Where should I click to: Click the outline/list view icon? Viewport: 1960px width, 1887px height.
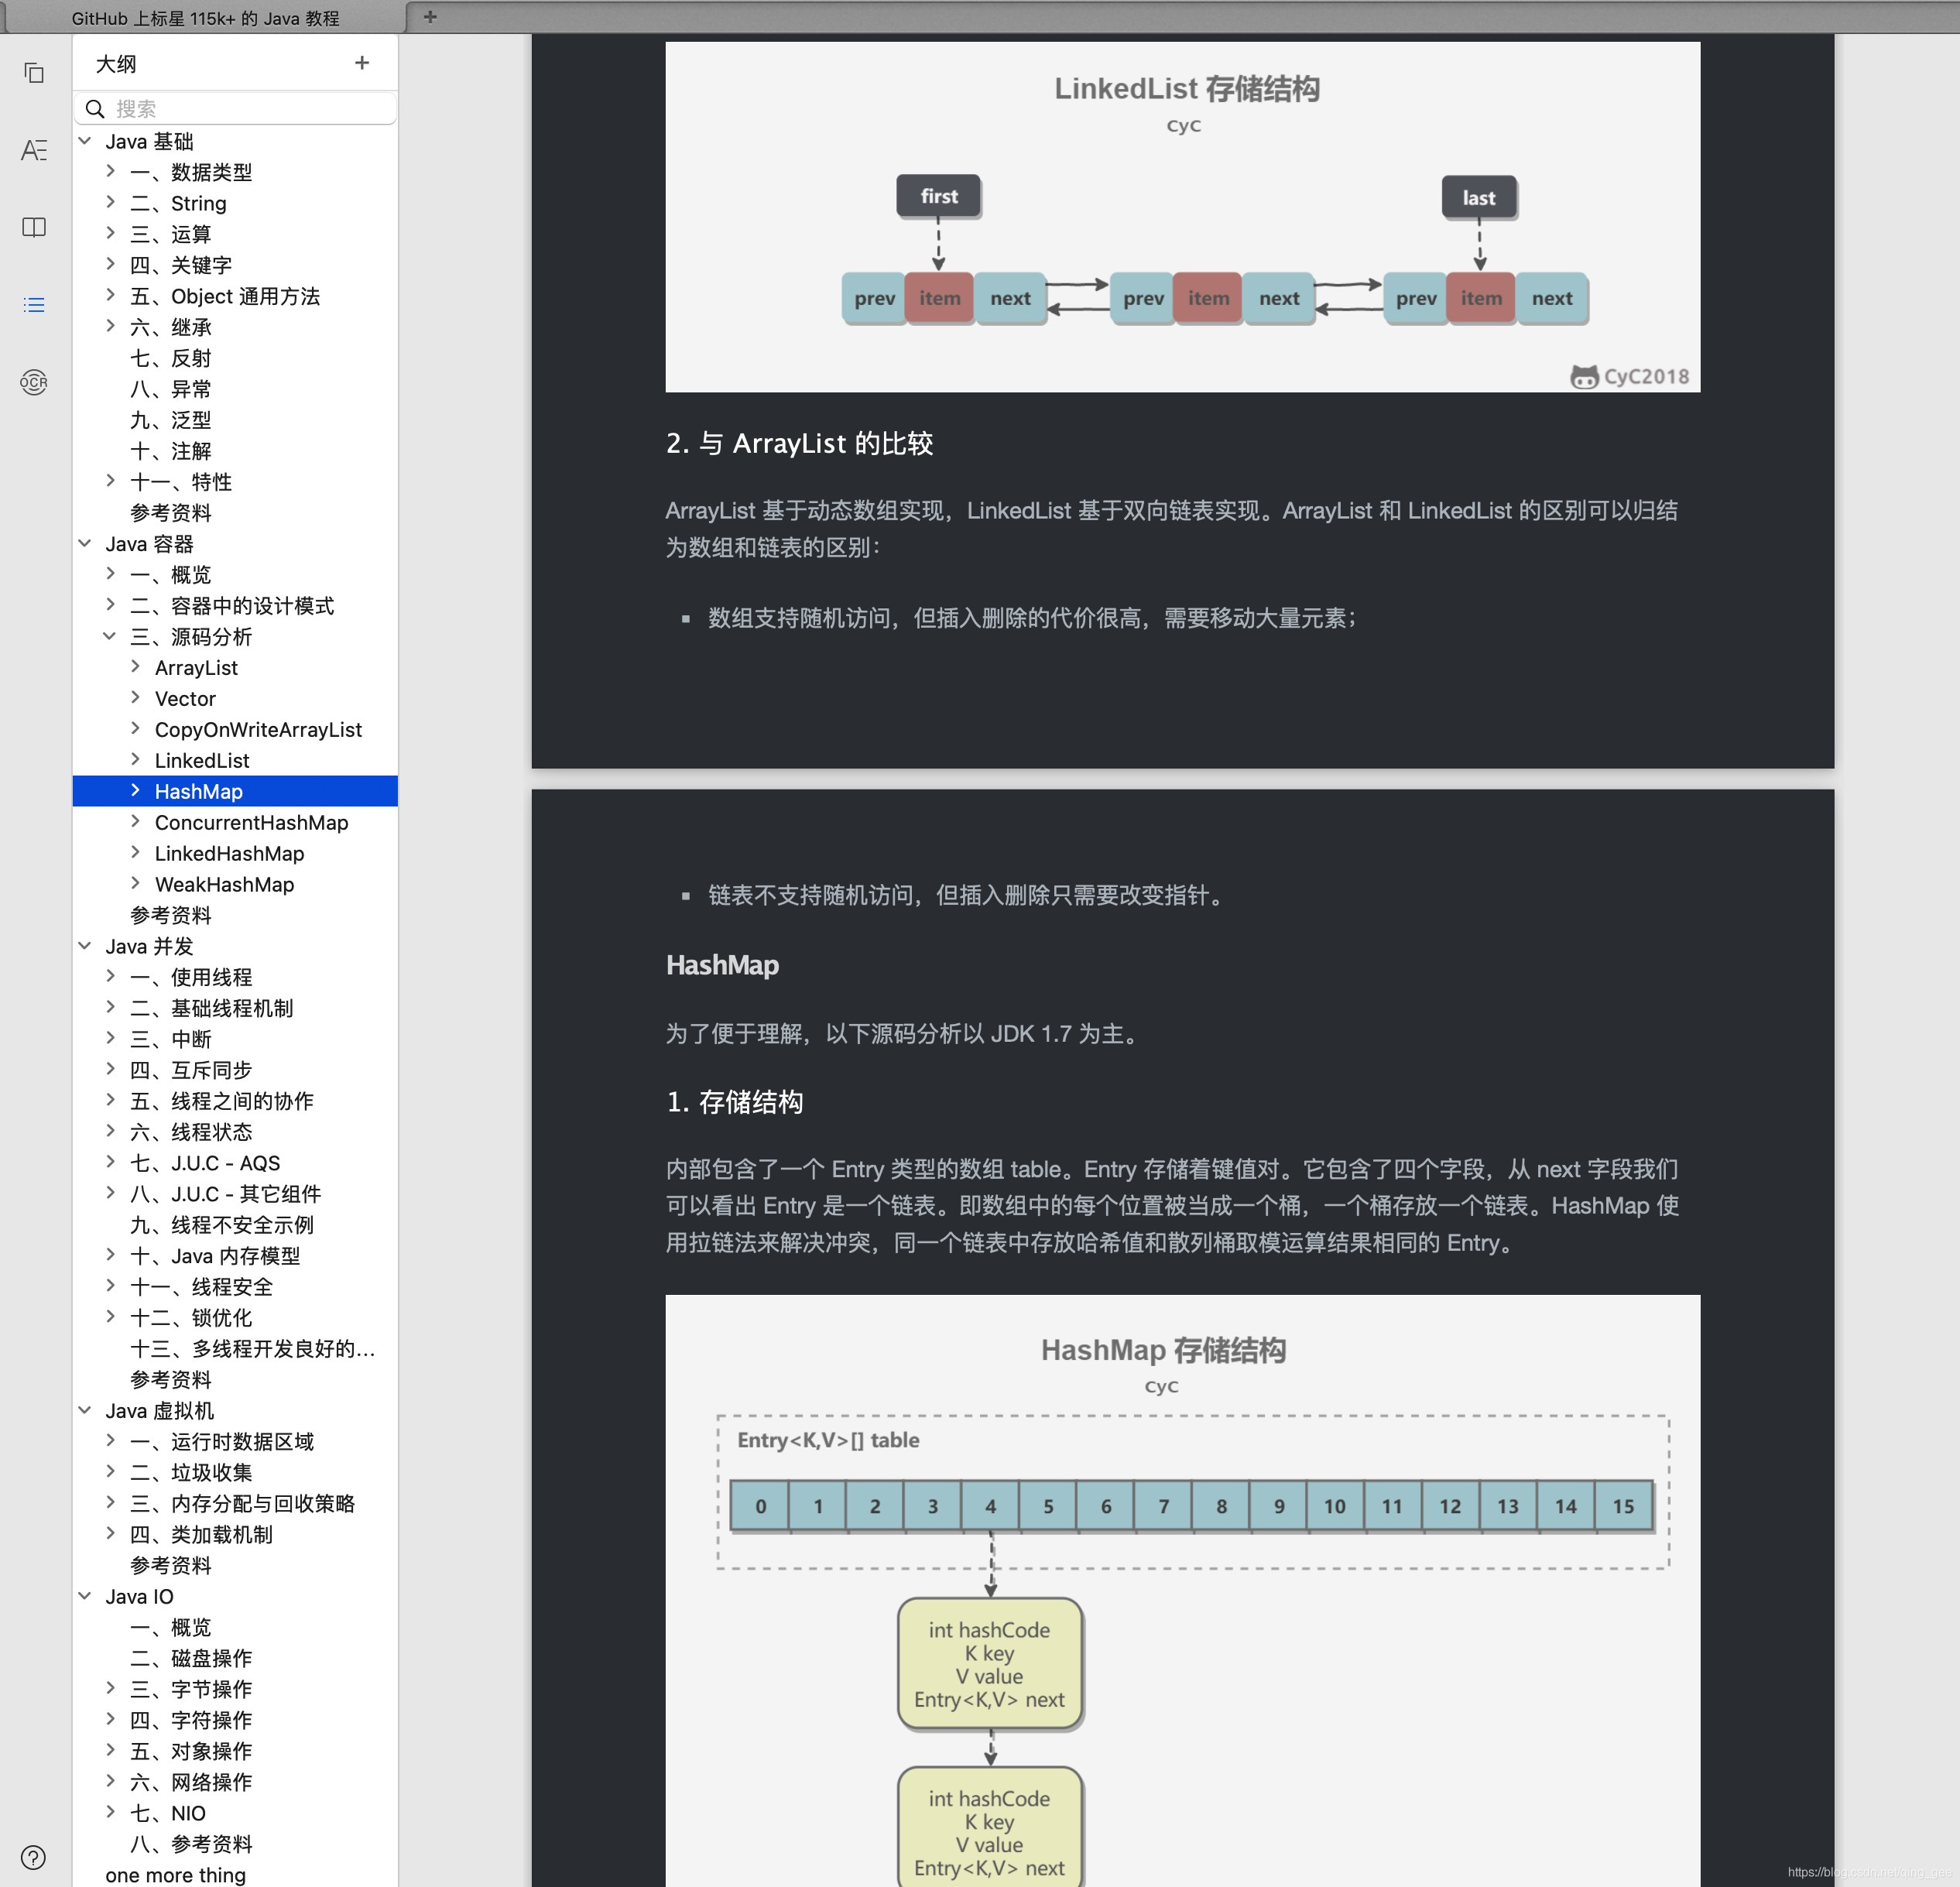tap(35, 305)
